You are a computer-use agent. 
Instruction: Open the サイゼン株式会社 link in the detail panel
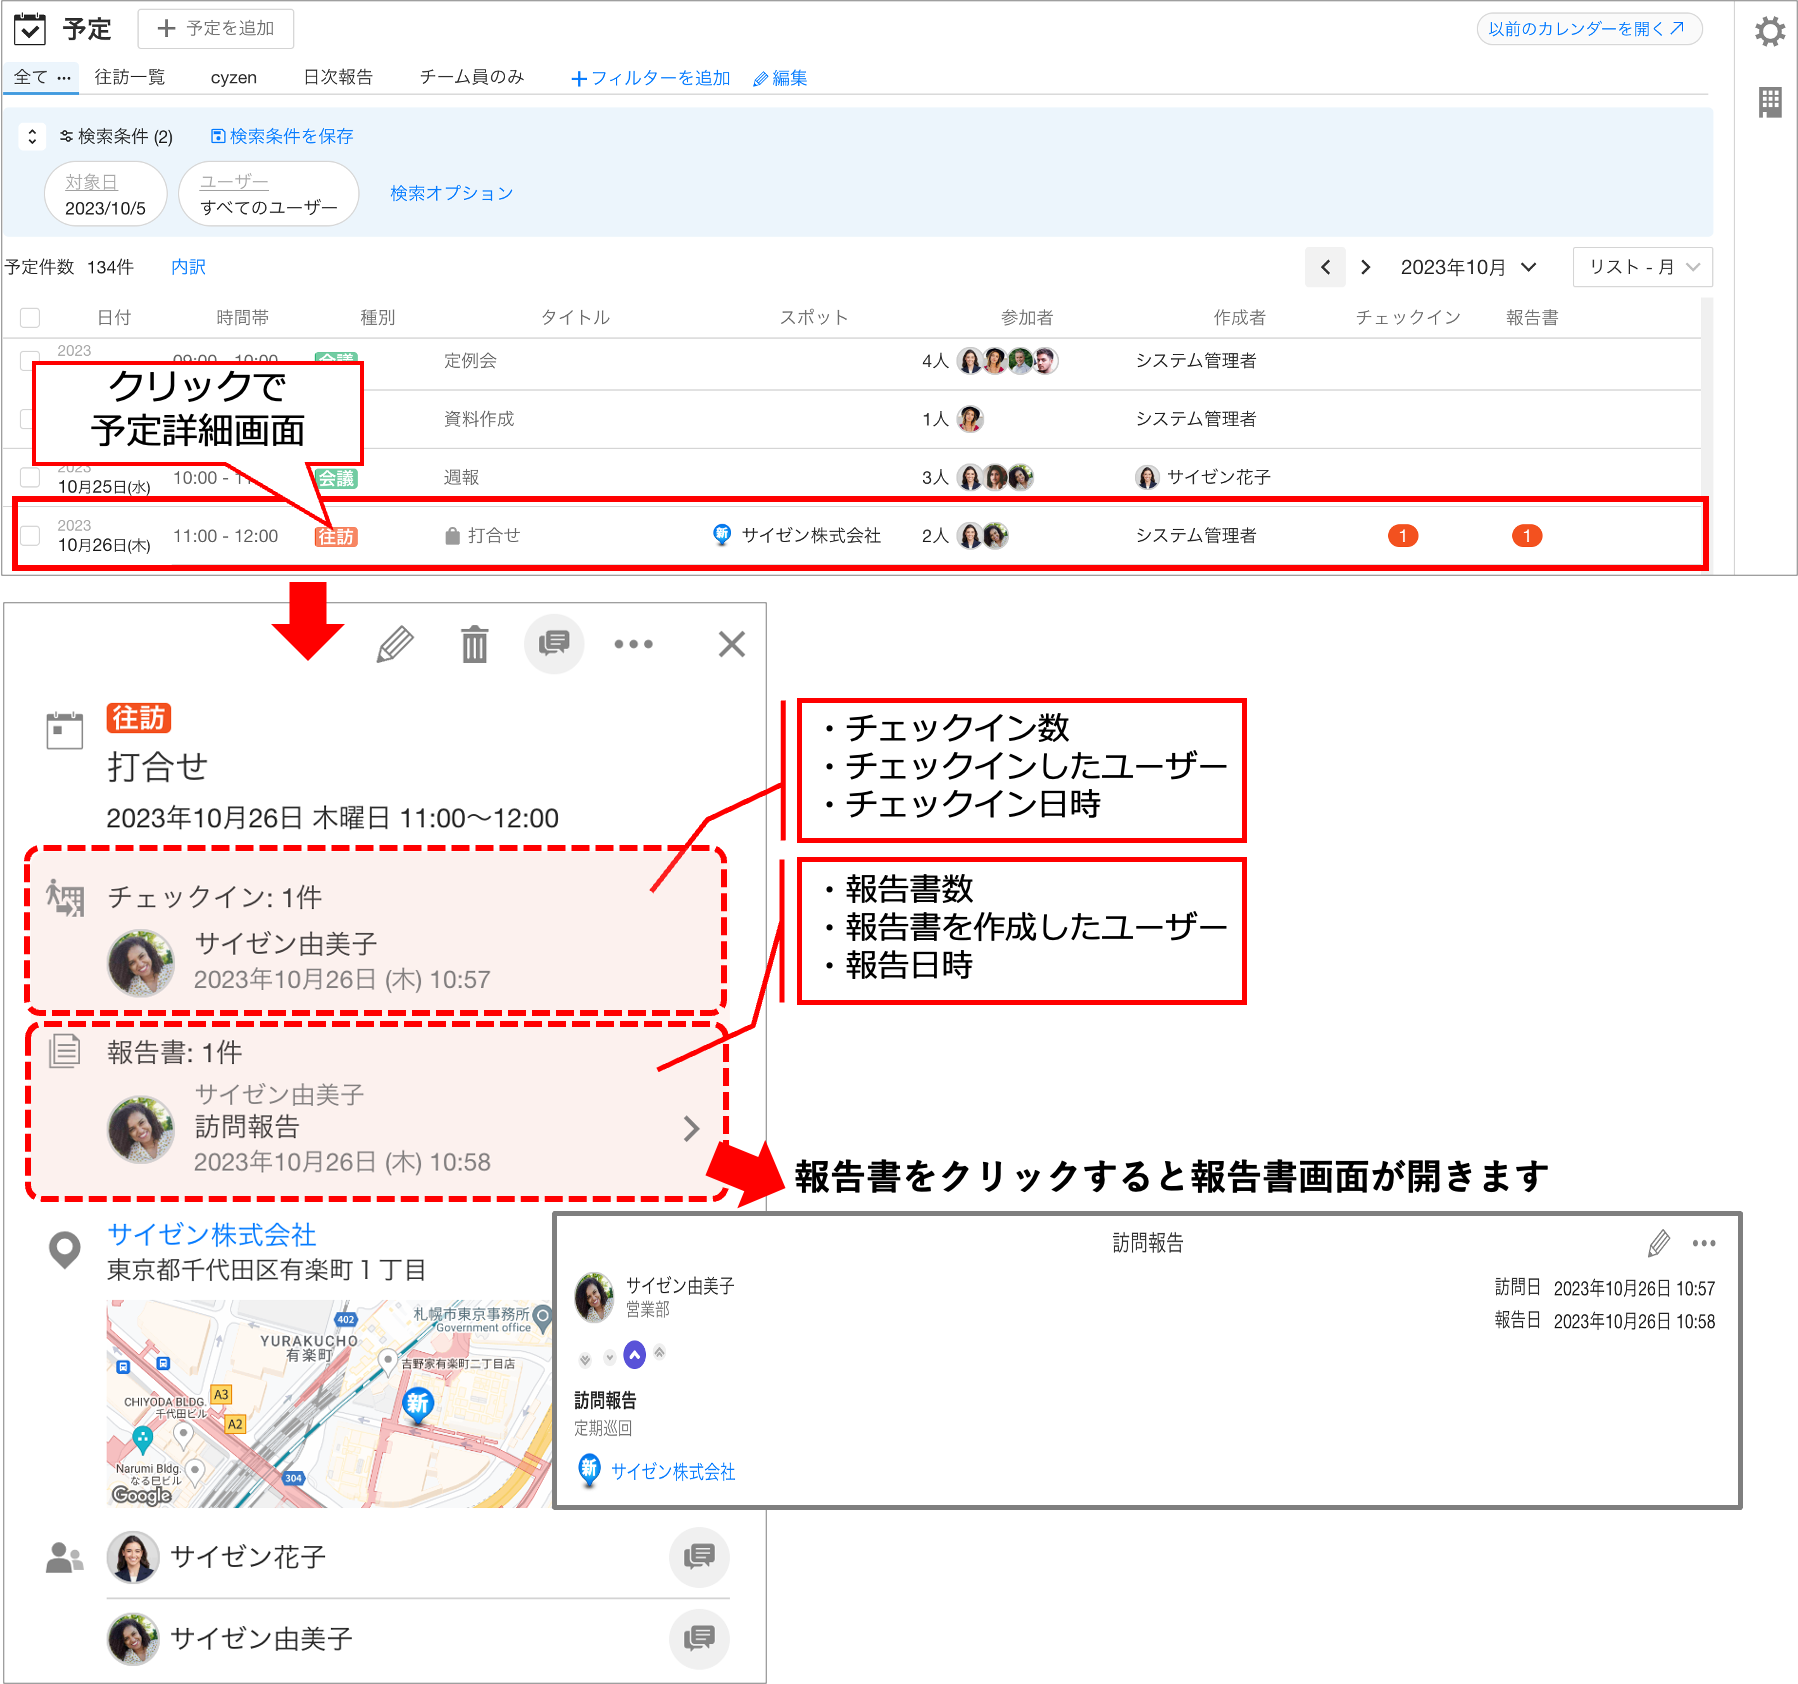(x=212, y=1234)
